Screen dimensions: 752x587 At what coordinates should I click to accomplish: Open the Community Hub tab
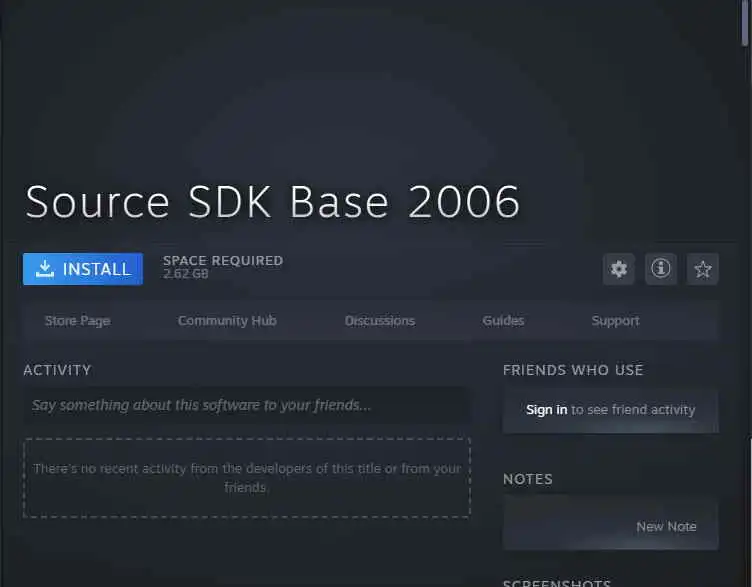(227, 321)
